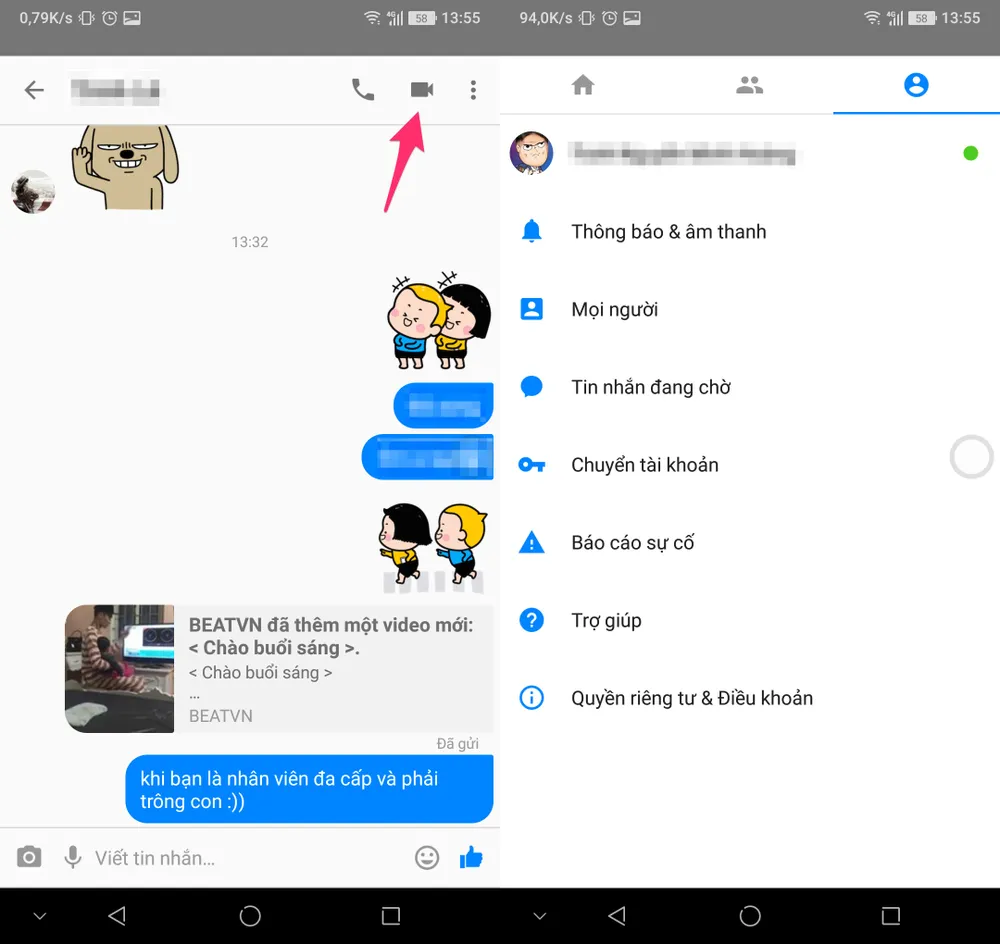Tap the 13:32 timestamp in chat
Viewport: 1000px width, 944px height.
pos(250,242)
